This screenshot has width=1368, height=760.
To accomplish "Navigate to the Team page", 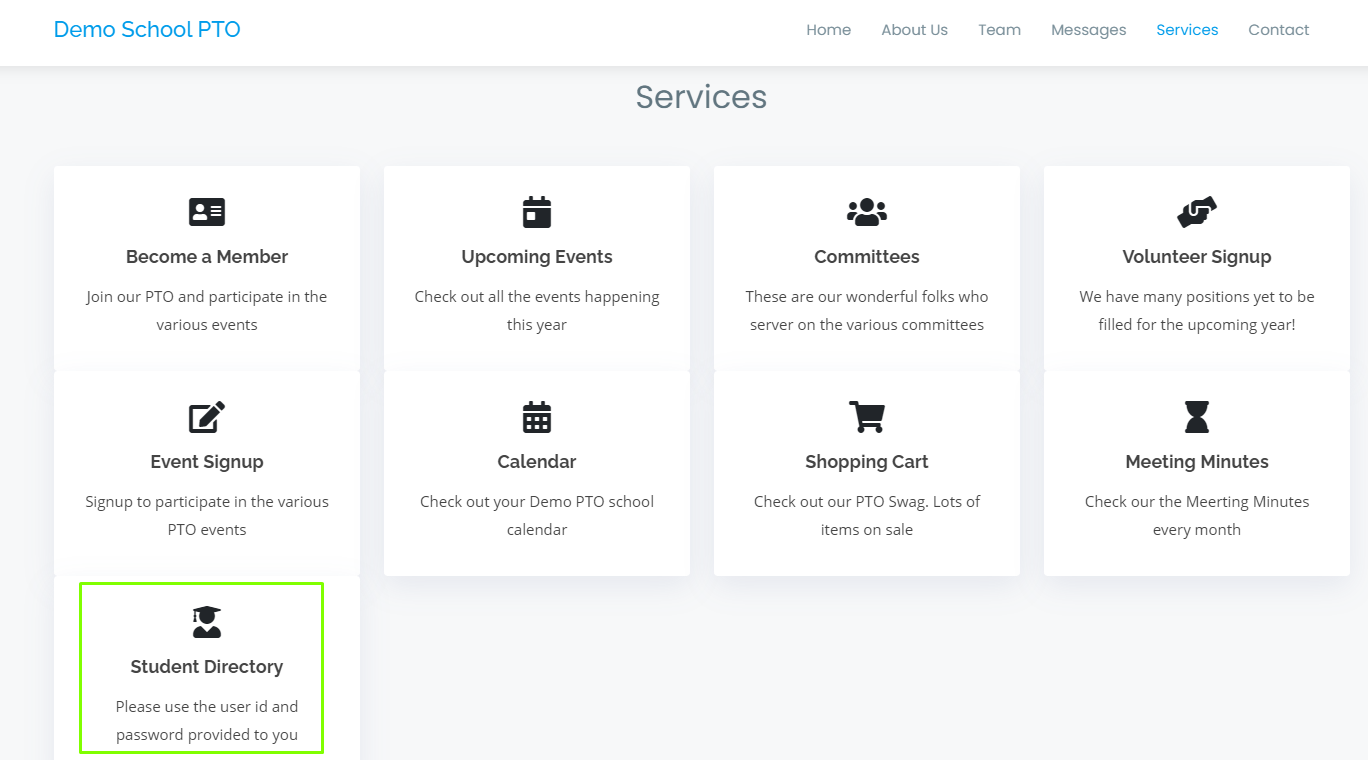I will tap(999, 29).
